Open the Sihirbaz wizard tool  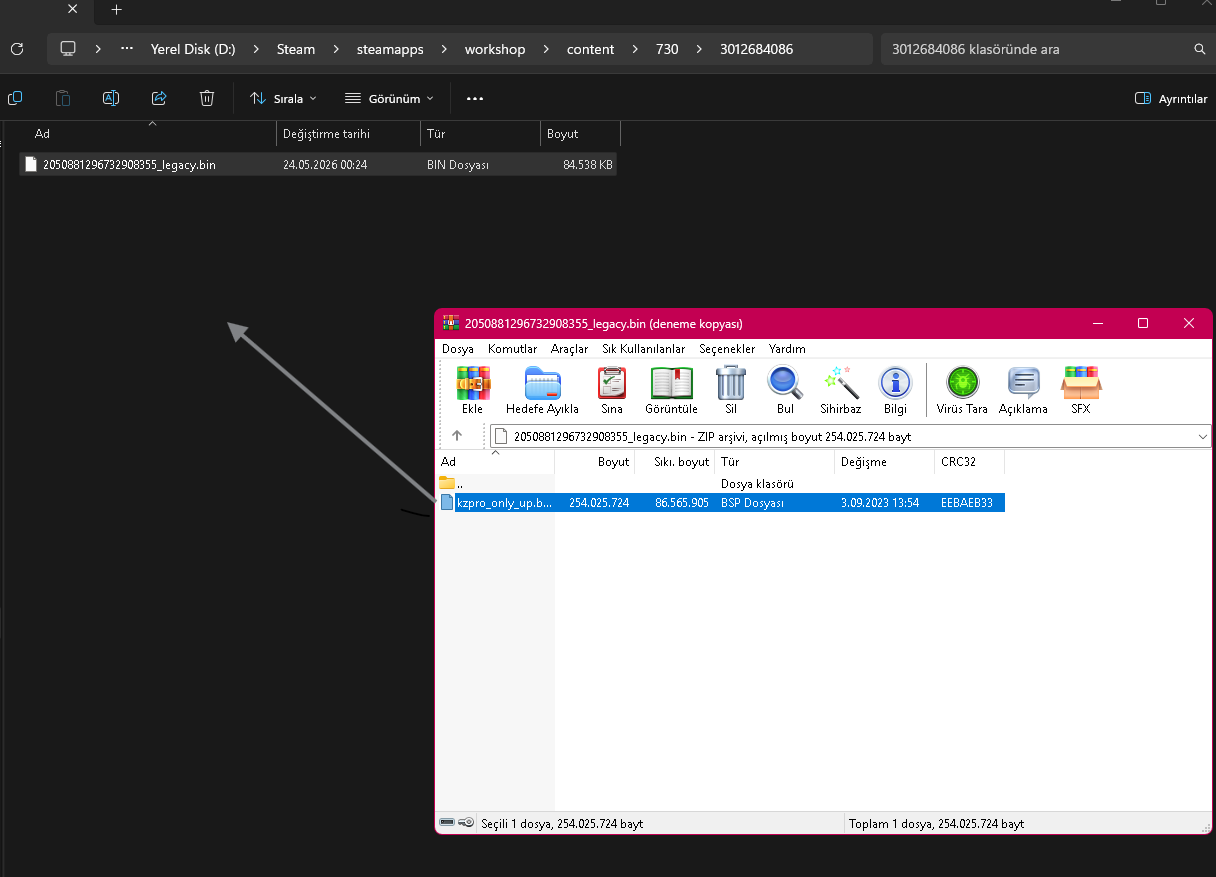840,383
